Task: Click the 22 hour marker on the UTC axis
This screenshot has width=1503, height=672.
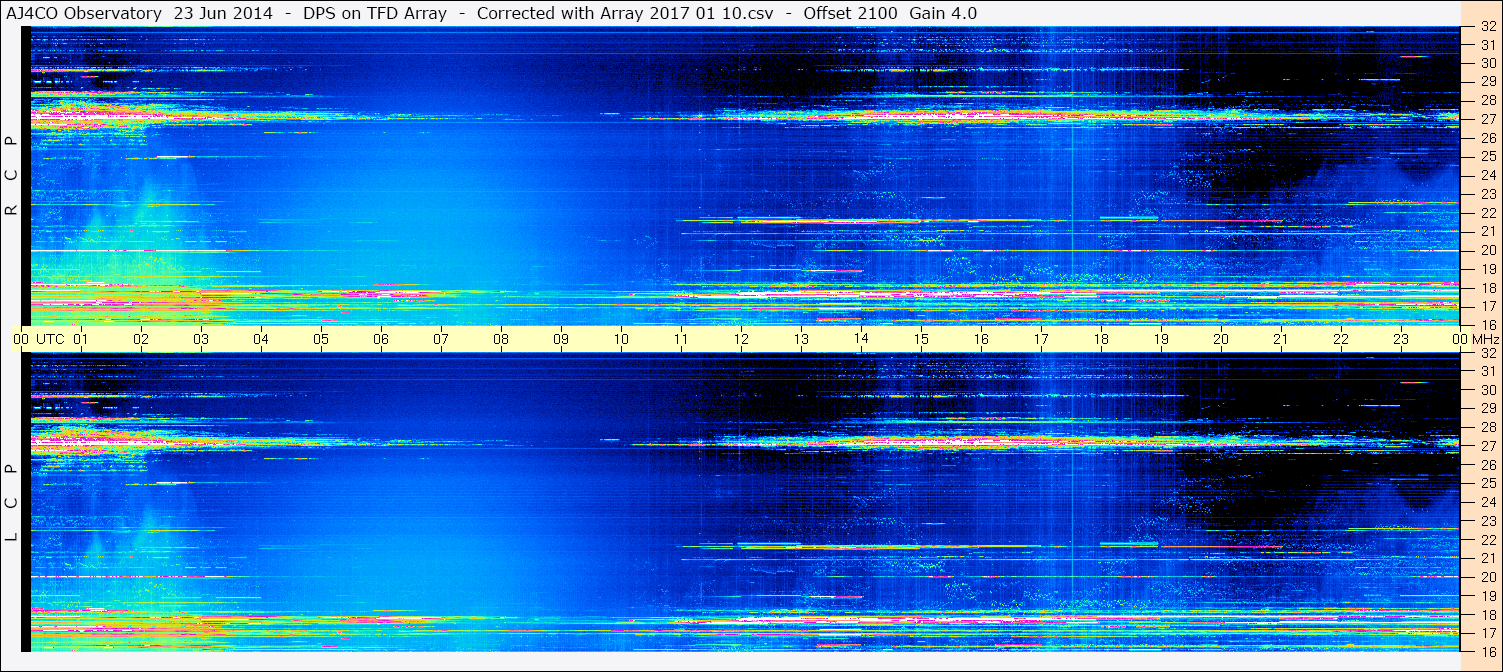Action: 1341,339
